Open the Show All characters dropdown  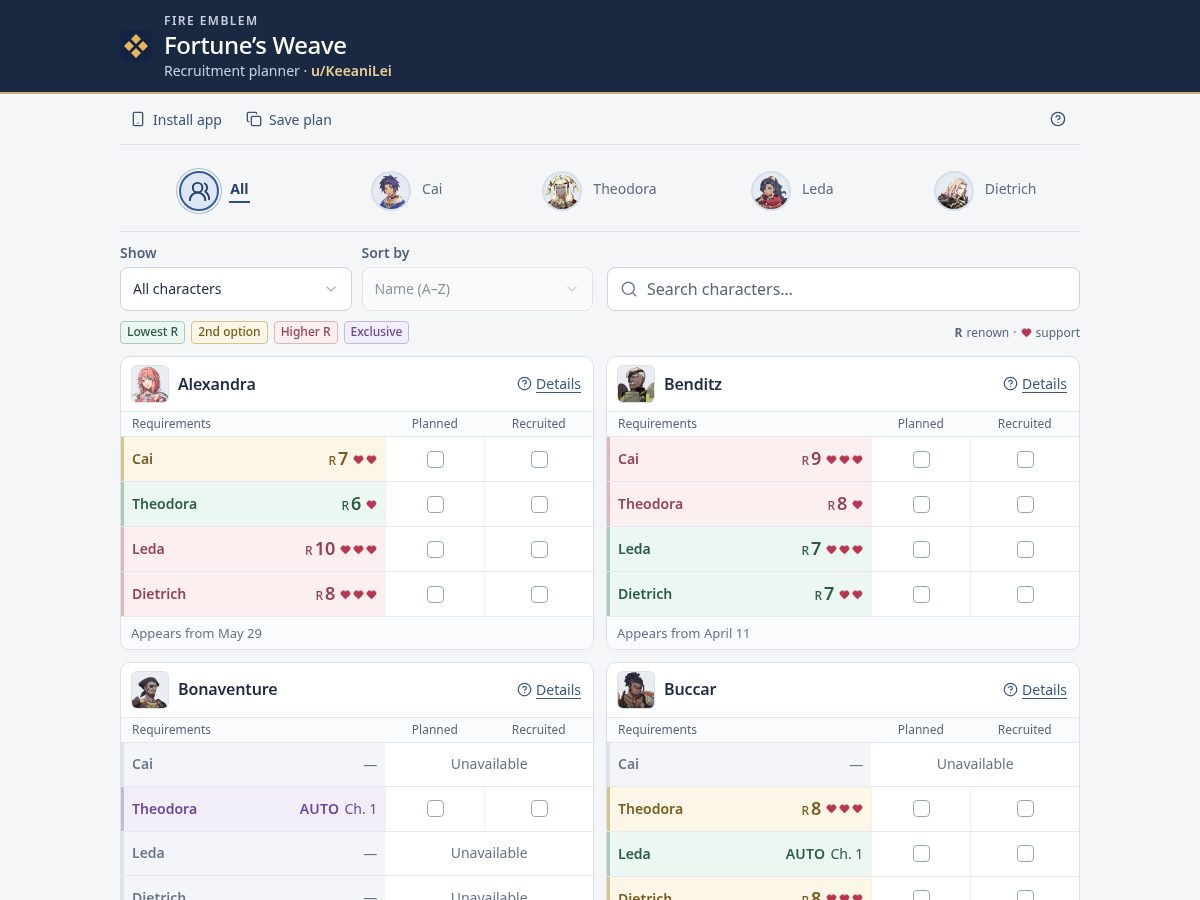click(236, 289)
